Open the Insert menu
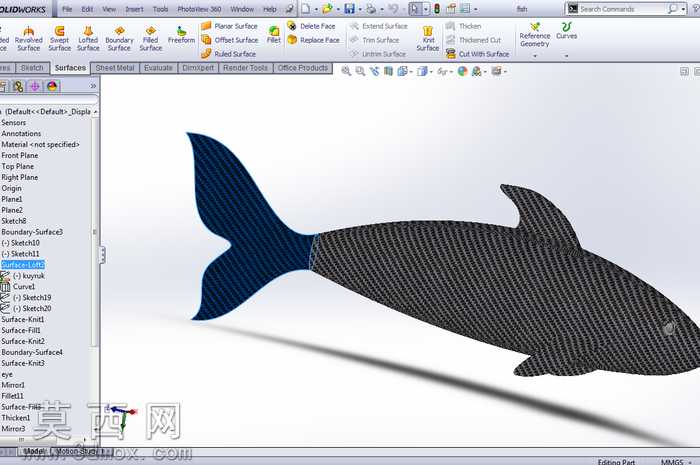 tap(134, 9)
